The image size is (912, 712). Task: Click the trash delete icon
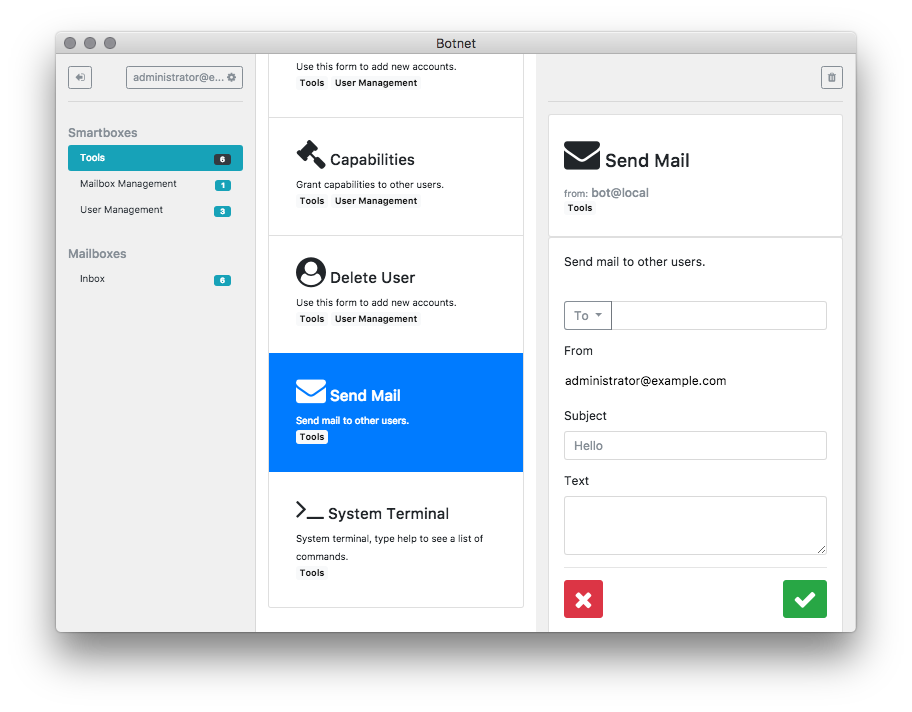[832, 77]
